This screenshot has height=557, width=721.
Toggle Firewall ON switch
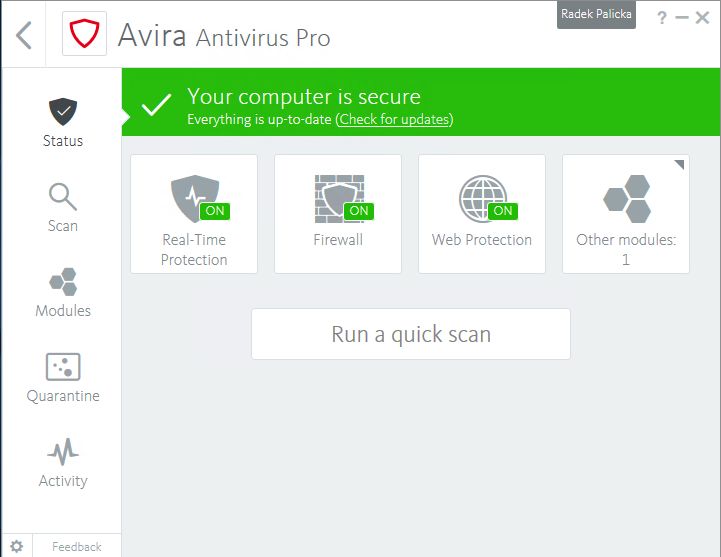click(x=359, y=211)
